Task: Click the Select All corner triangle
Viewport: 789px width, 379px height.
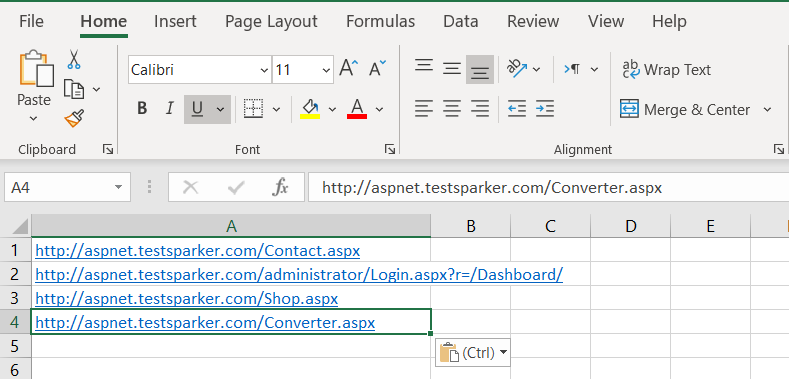Action: (19, 226)
